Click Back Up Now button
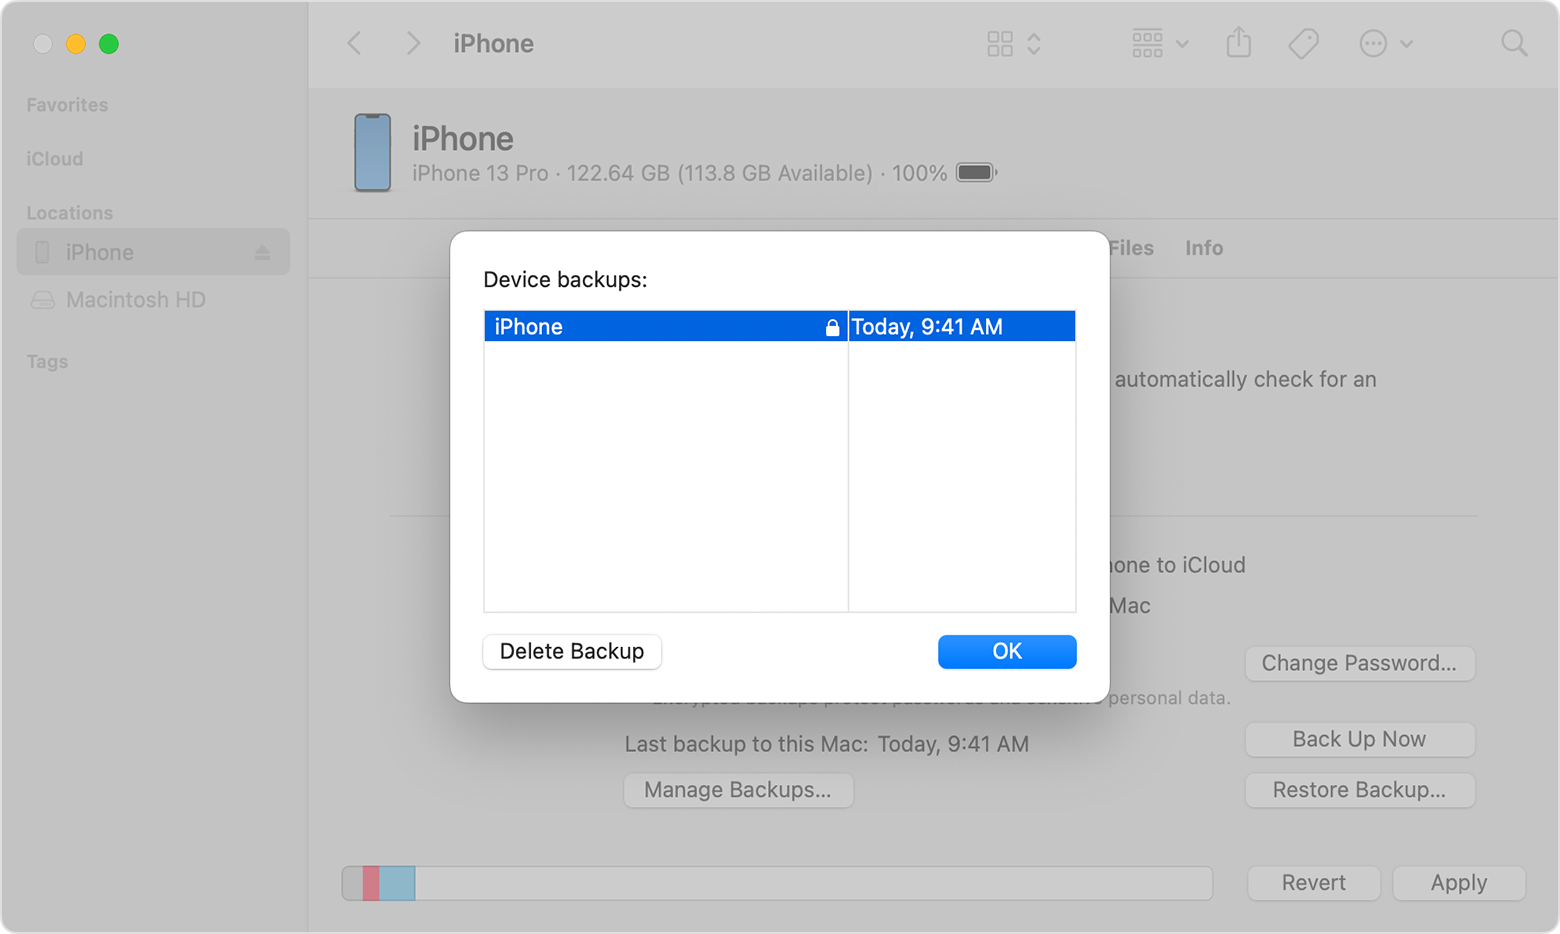This screenshot has height=934, width=1560. point(1359,739)
